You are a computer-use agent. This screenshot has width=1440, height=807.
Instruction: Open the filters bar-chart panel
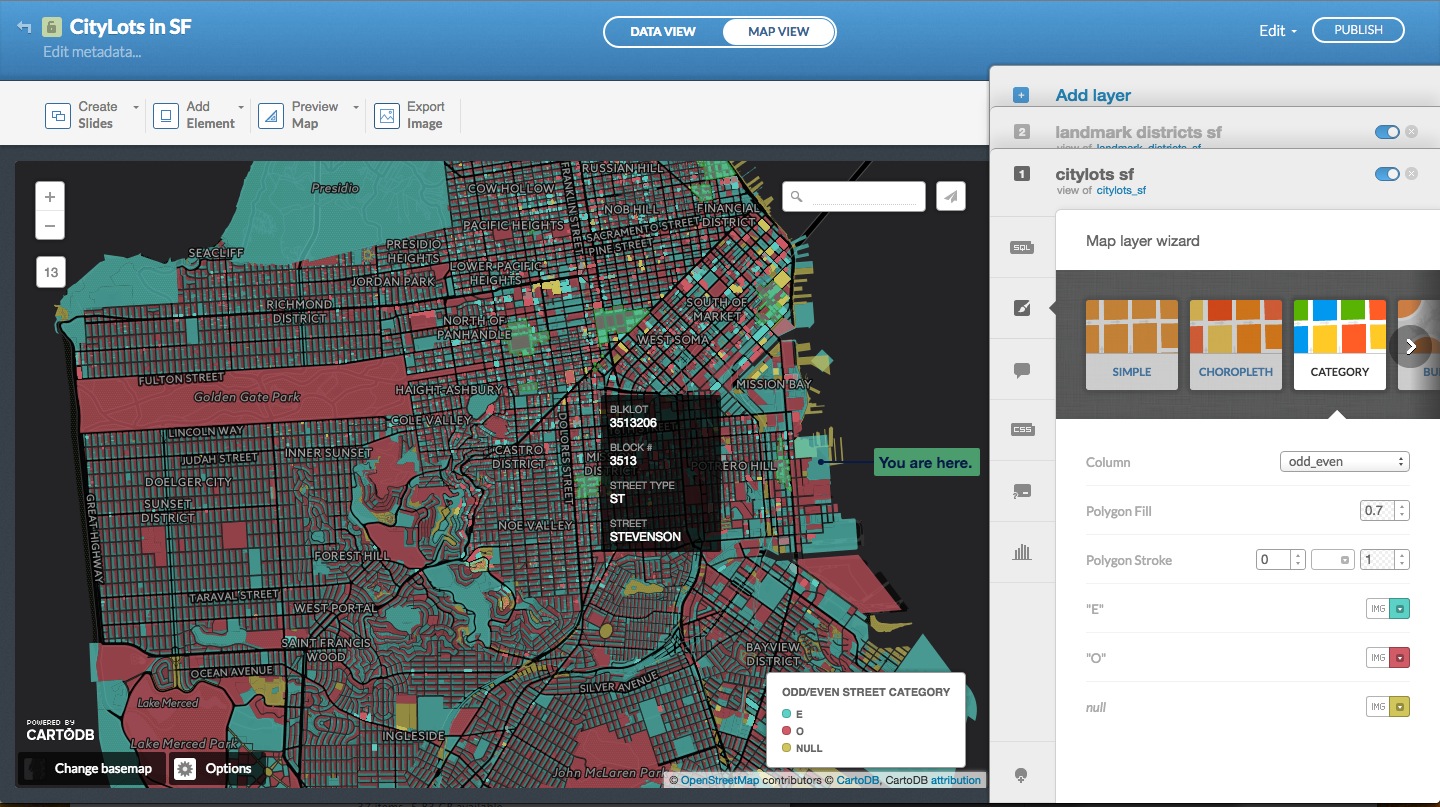(1021, 552)
